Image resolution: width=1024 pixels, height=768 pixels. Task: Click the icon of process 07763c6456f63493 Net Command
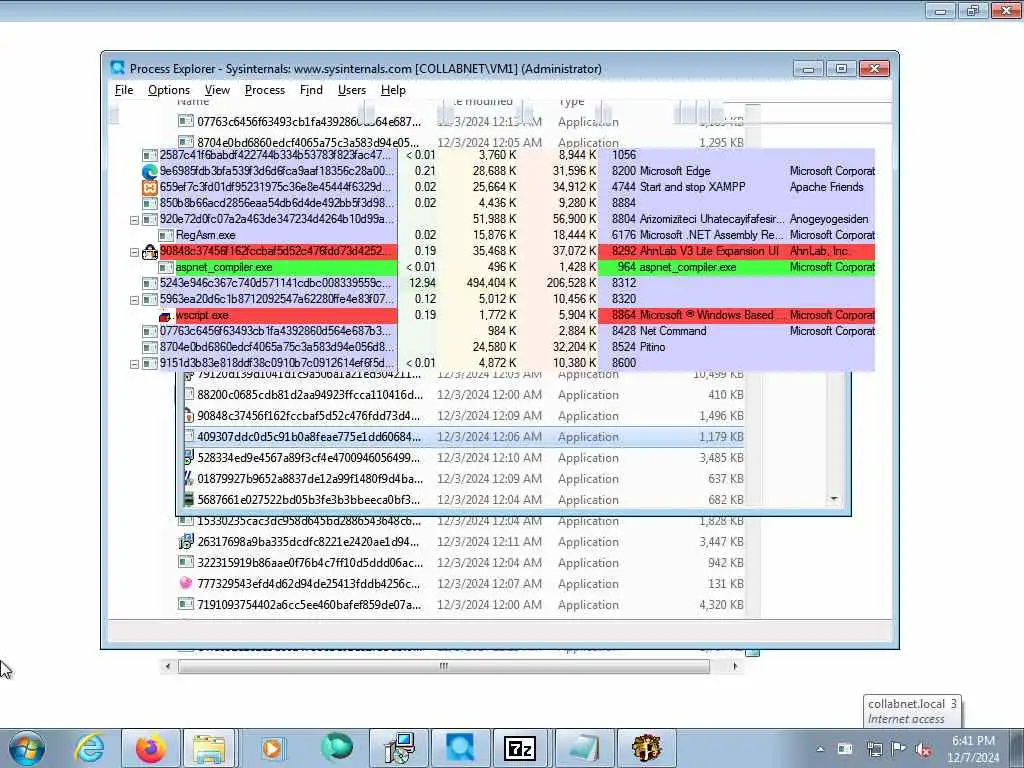[x=150, y=331]
